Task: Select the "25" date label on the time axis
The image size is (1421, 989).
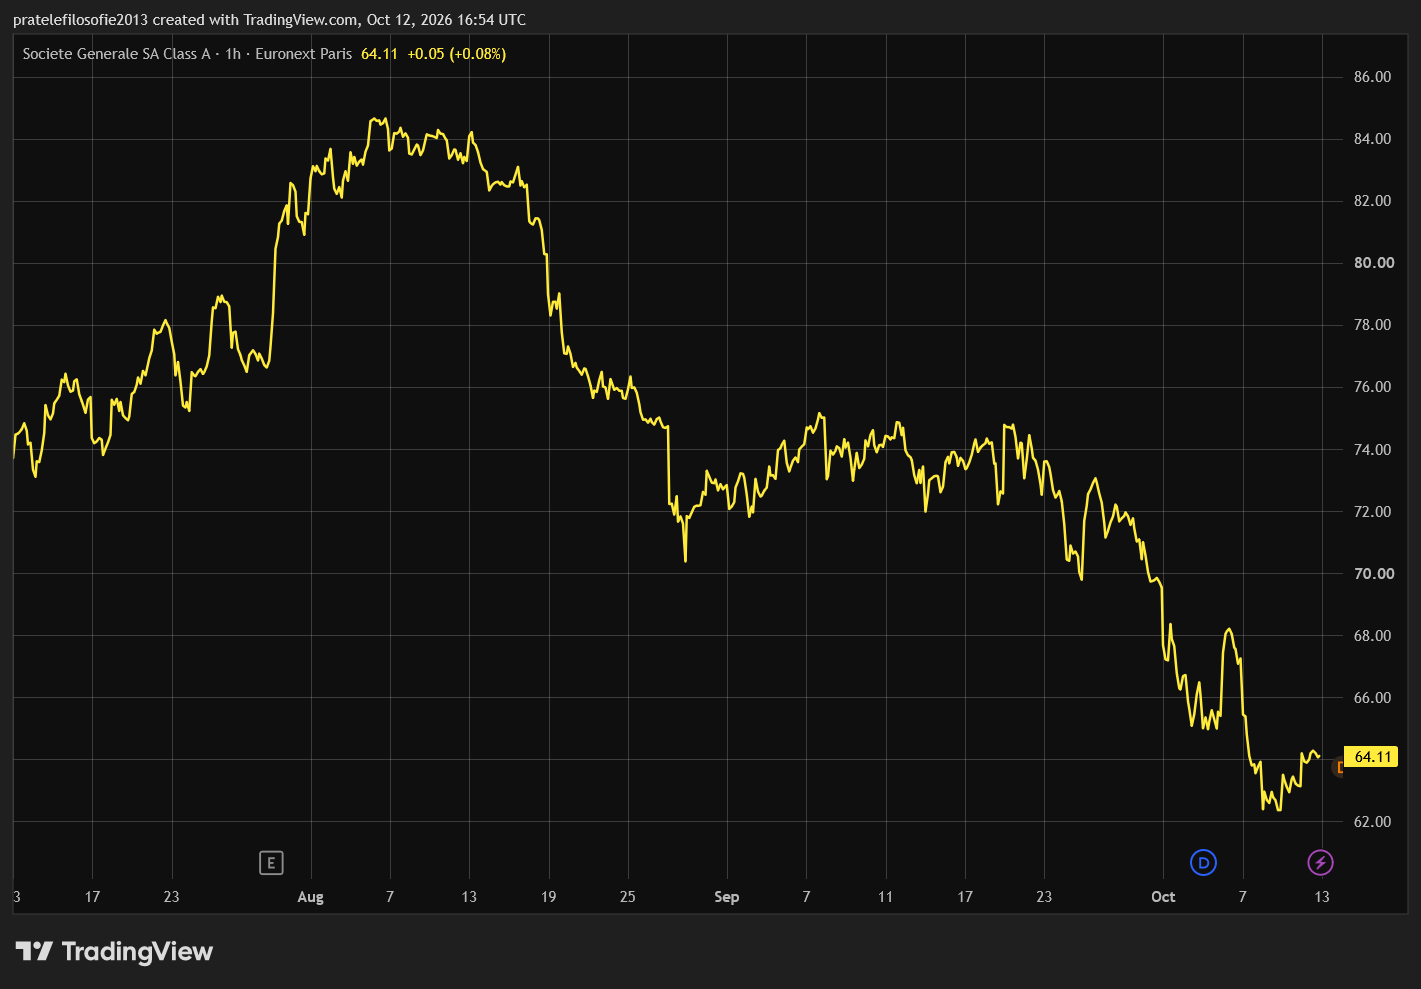Action: (627, 897)
